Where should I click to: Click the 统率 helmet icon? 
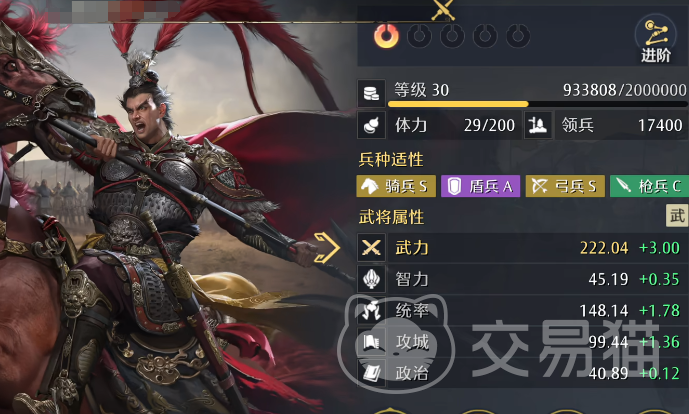pyautogui.click(x=371, y=310)
